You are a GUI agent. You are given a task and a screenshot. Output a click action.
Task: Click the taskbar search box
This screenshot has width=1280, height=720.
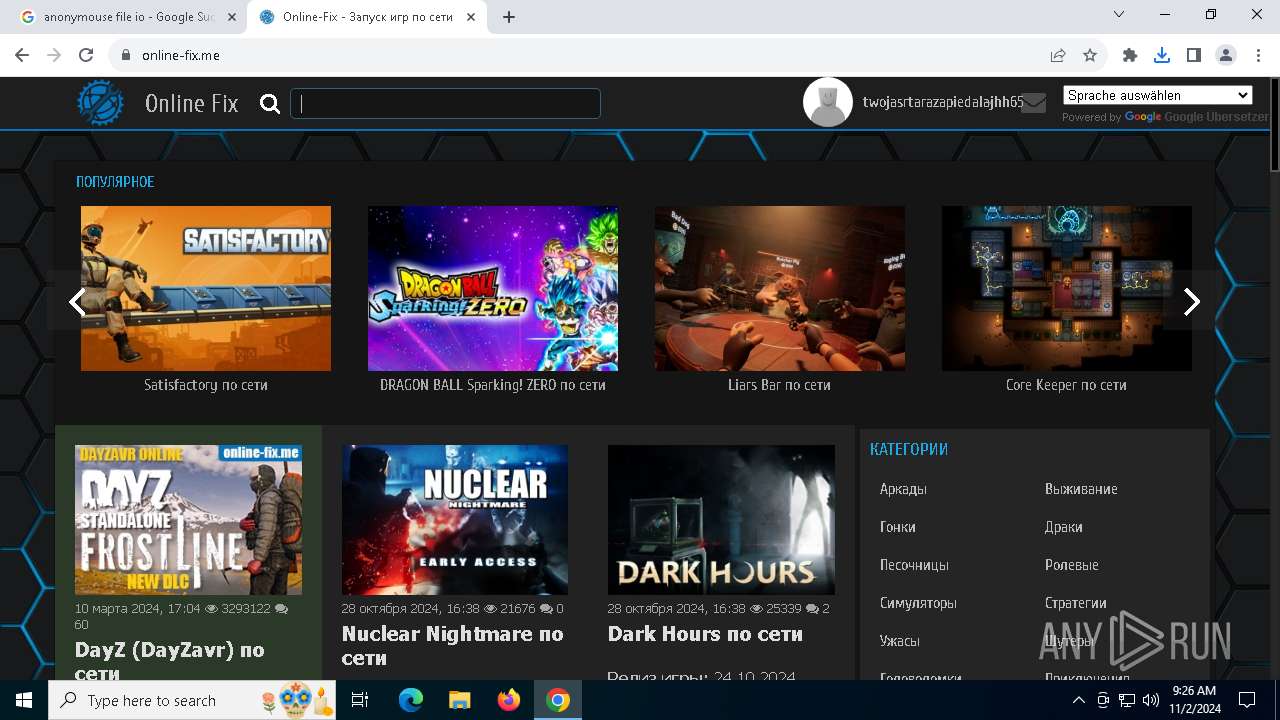[x=193, y=700]
